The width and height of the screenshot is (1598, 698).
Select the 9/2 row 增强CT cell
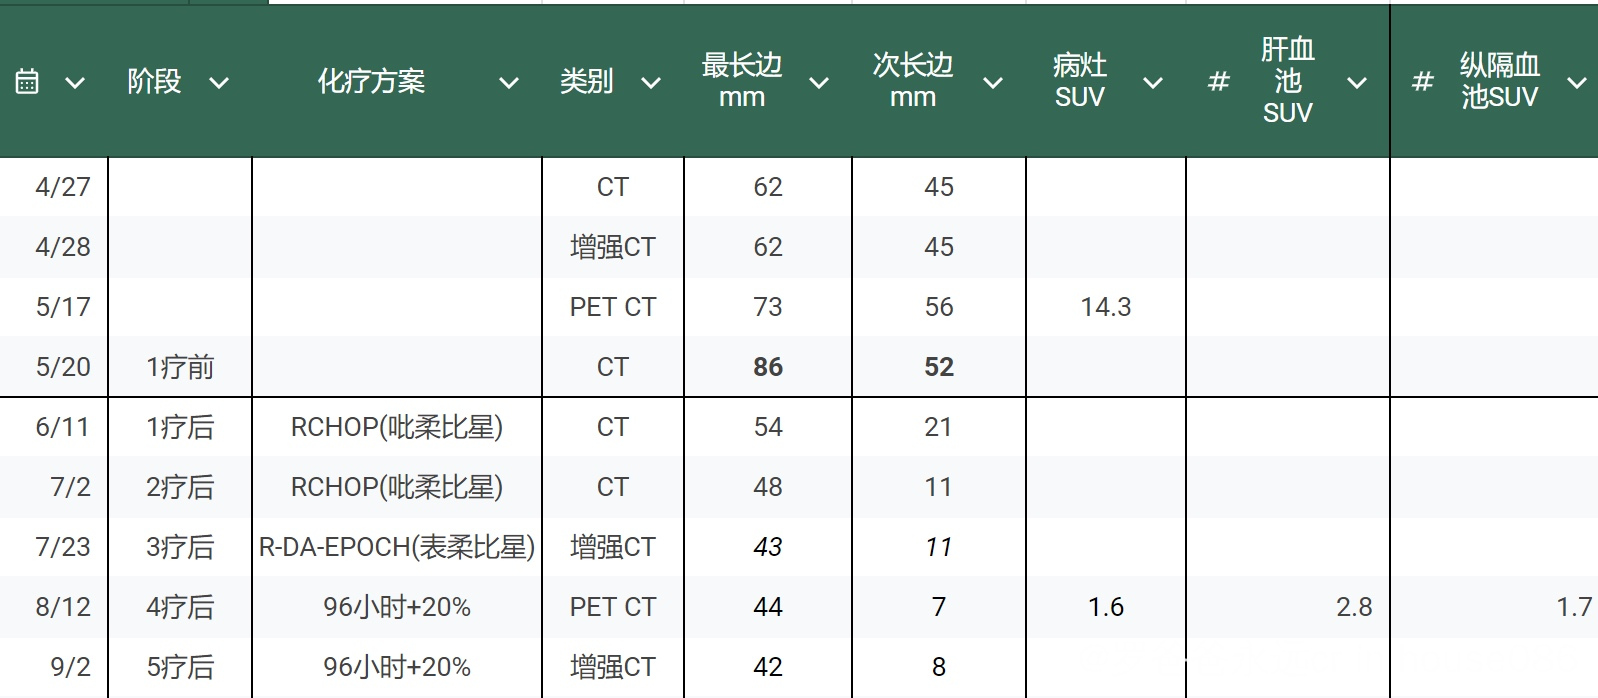click(612, 667)
